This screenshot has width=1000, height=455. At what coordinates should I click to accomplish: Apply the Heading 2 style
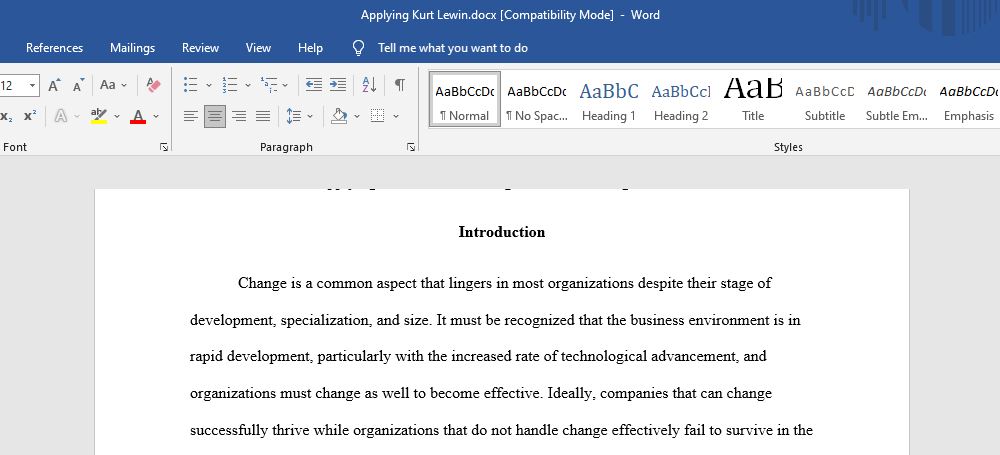pyautogui.click(x=680, y=99)
